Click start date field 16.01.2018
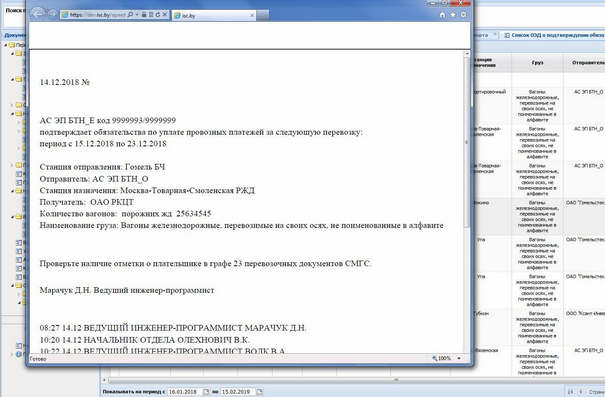605x397 pixels. (185, 392)
